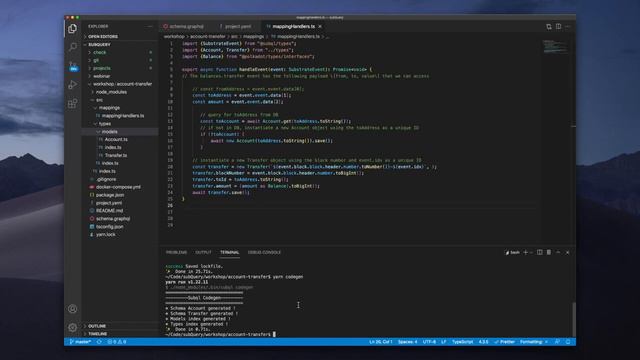Image resolution: width=640 pixels, height=360 pixels.
Task: Expand the webinar folder
Action: point(102,76)
